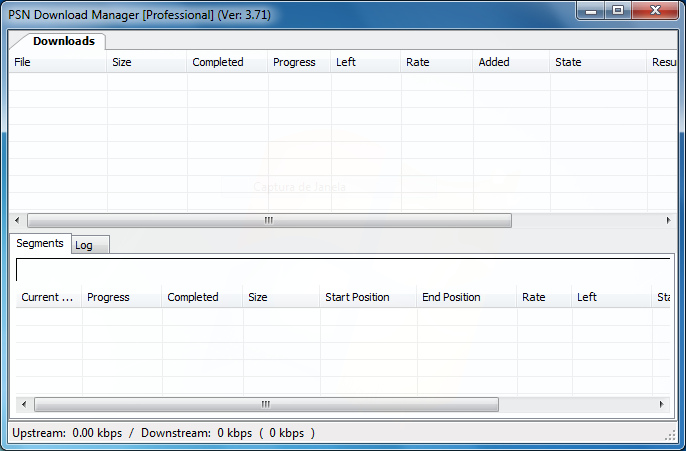Screen dimensions: 686x451
Task: Click Rate header in segments list
Action: [544, 297]
